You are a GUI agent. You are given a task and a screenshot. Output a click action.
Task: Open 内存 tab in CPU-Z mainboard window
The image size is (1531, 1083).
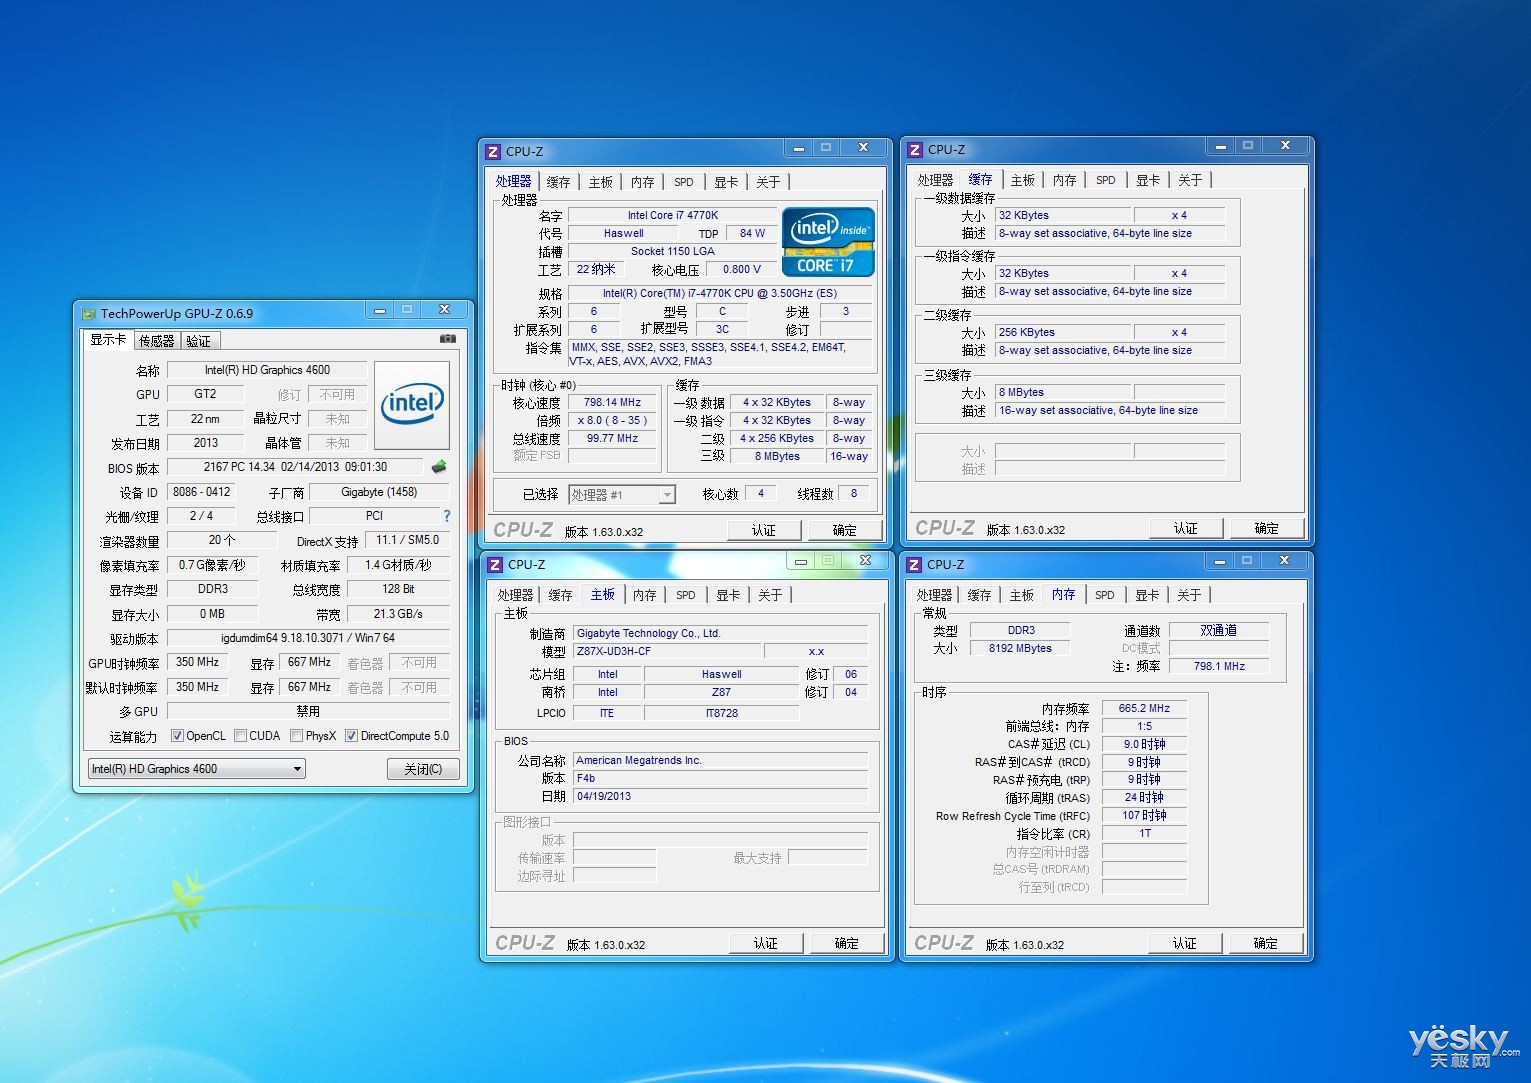point(645,595)
